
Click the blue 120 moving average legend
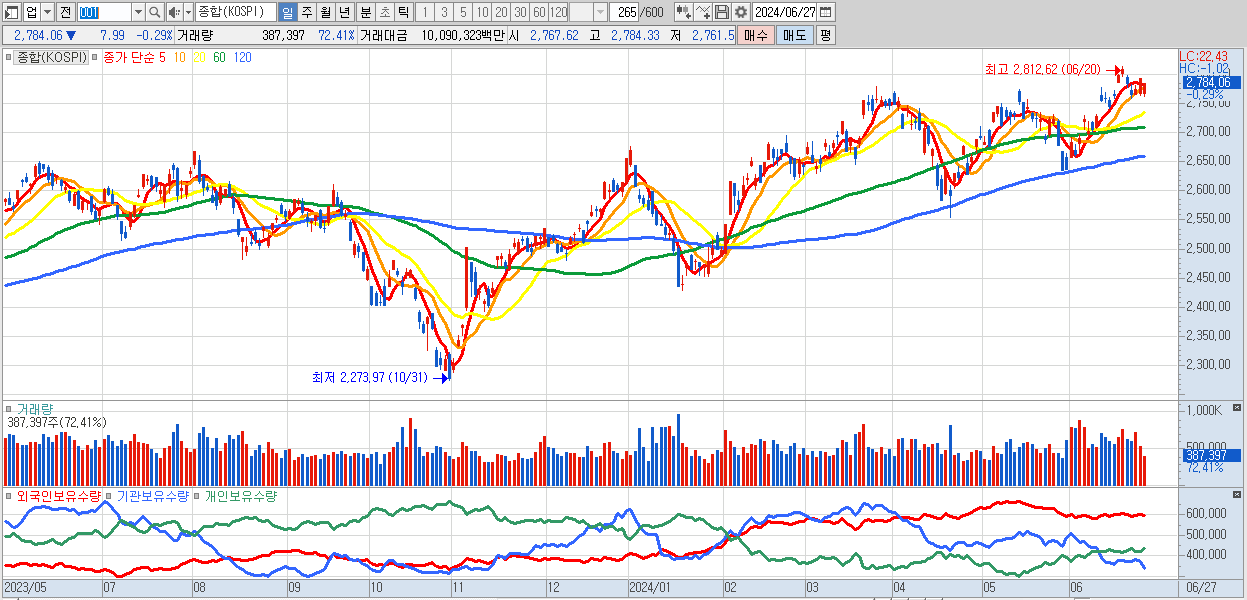click(242, 58)
